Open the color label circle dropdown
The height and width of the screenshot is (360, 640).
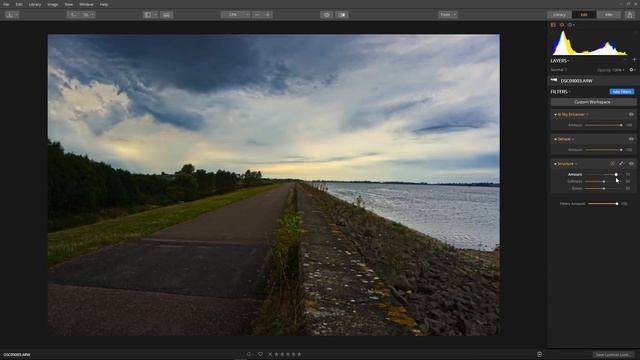click(x=249, y=354)
